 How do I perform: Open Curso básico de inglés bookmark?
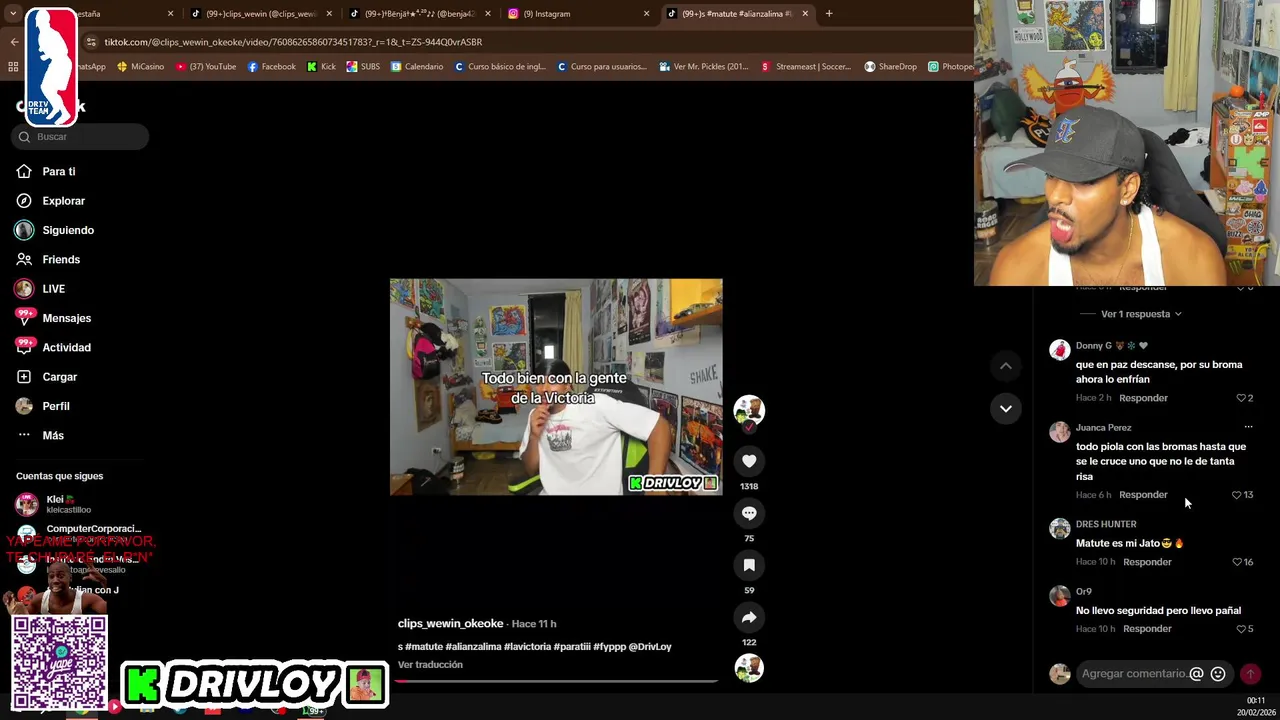pos(500,67)
